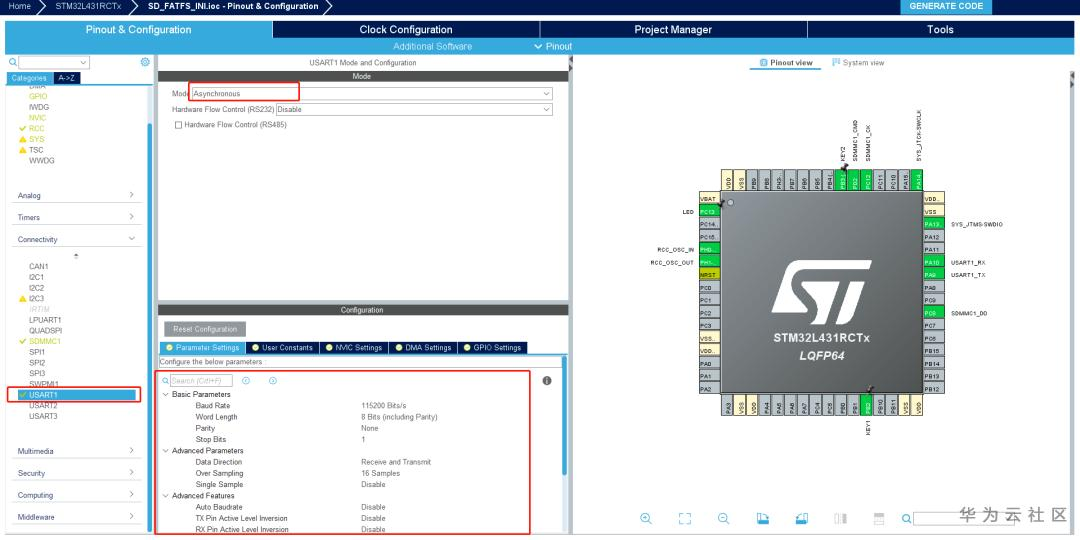Go to previous parameter search result
1080x540 pixels.
click(x=246, y=380)
